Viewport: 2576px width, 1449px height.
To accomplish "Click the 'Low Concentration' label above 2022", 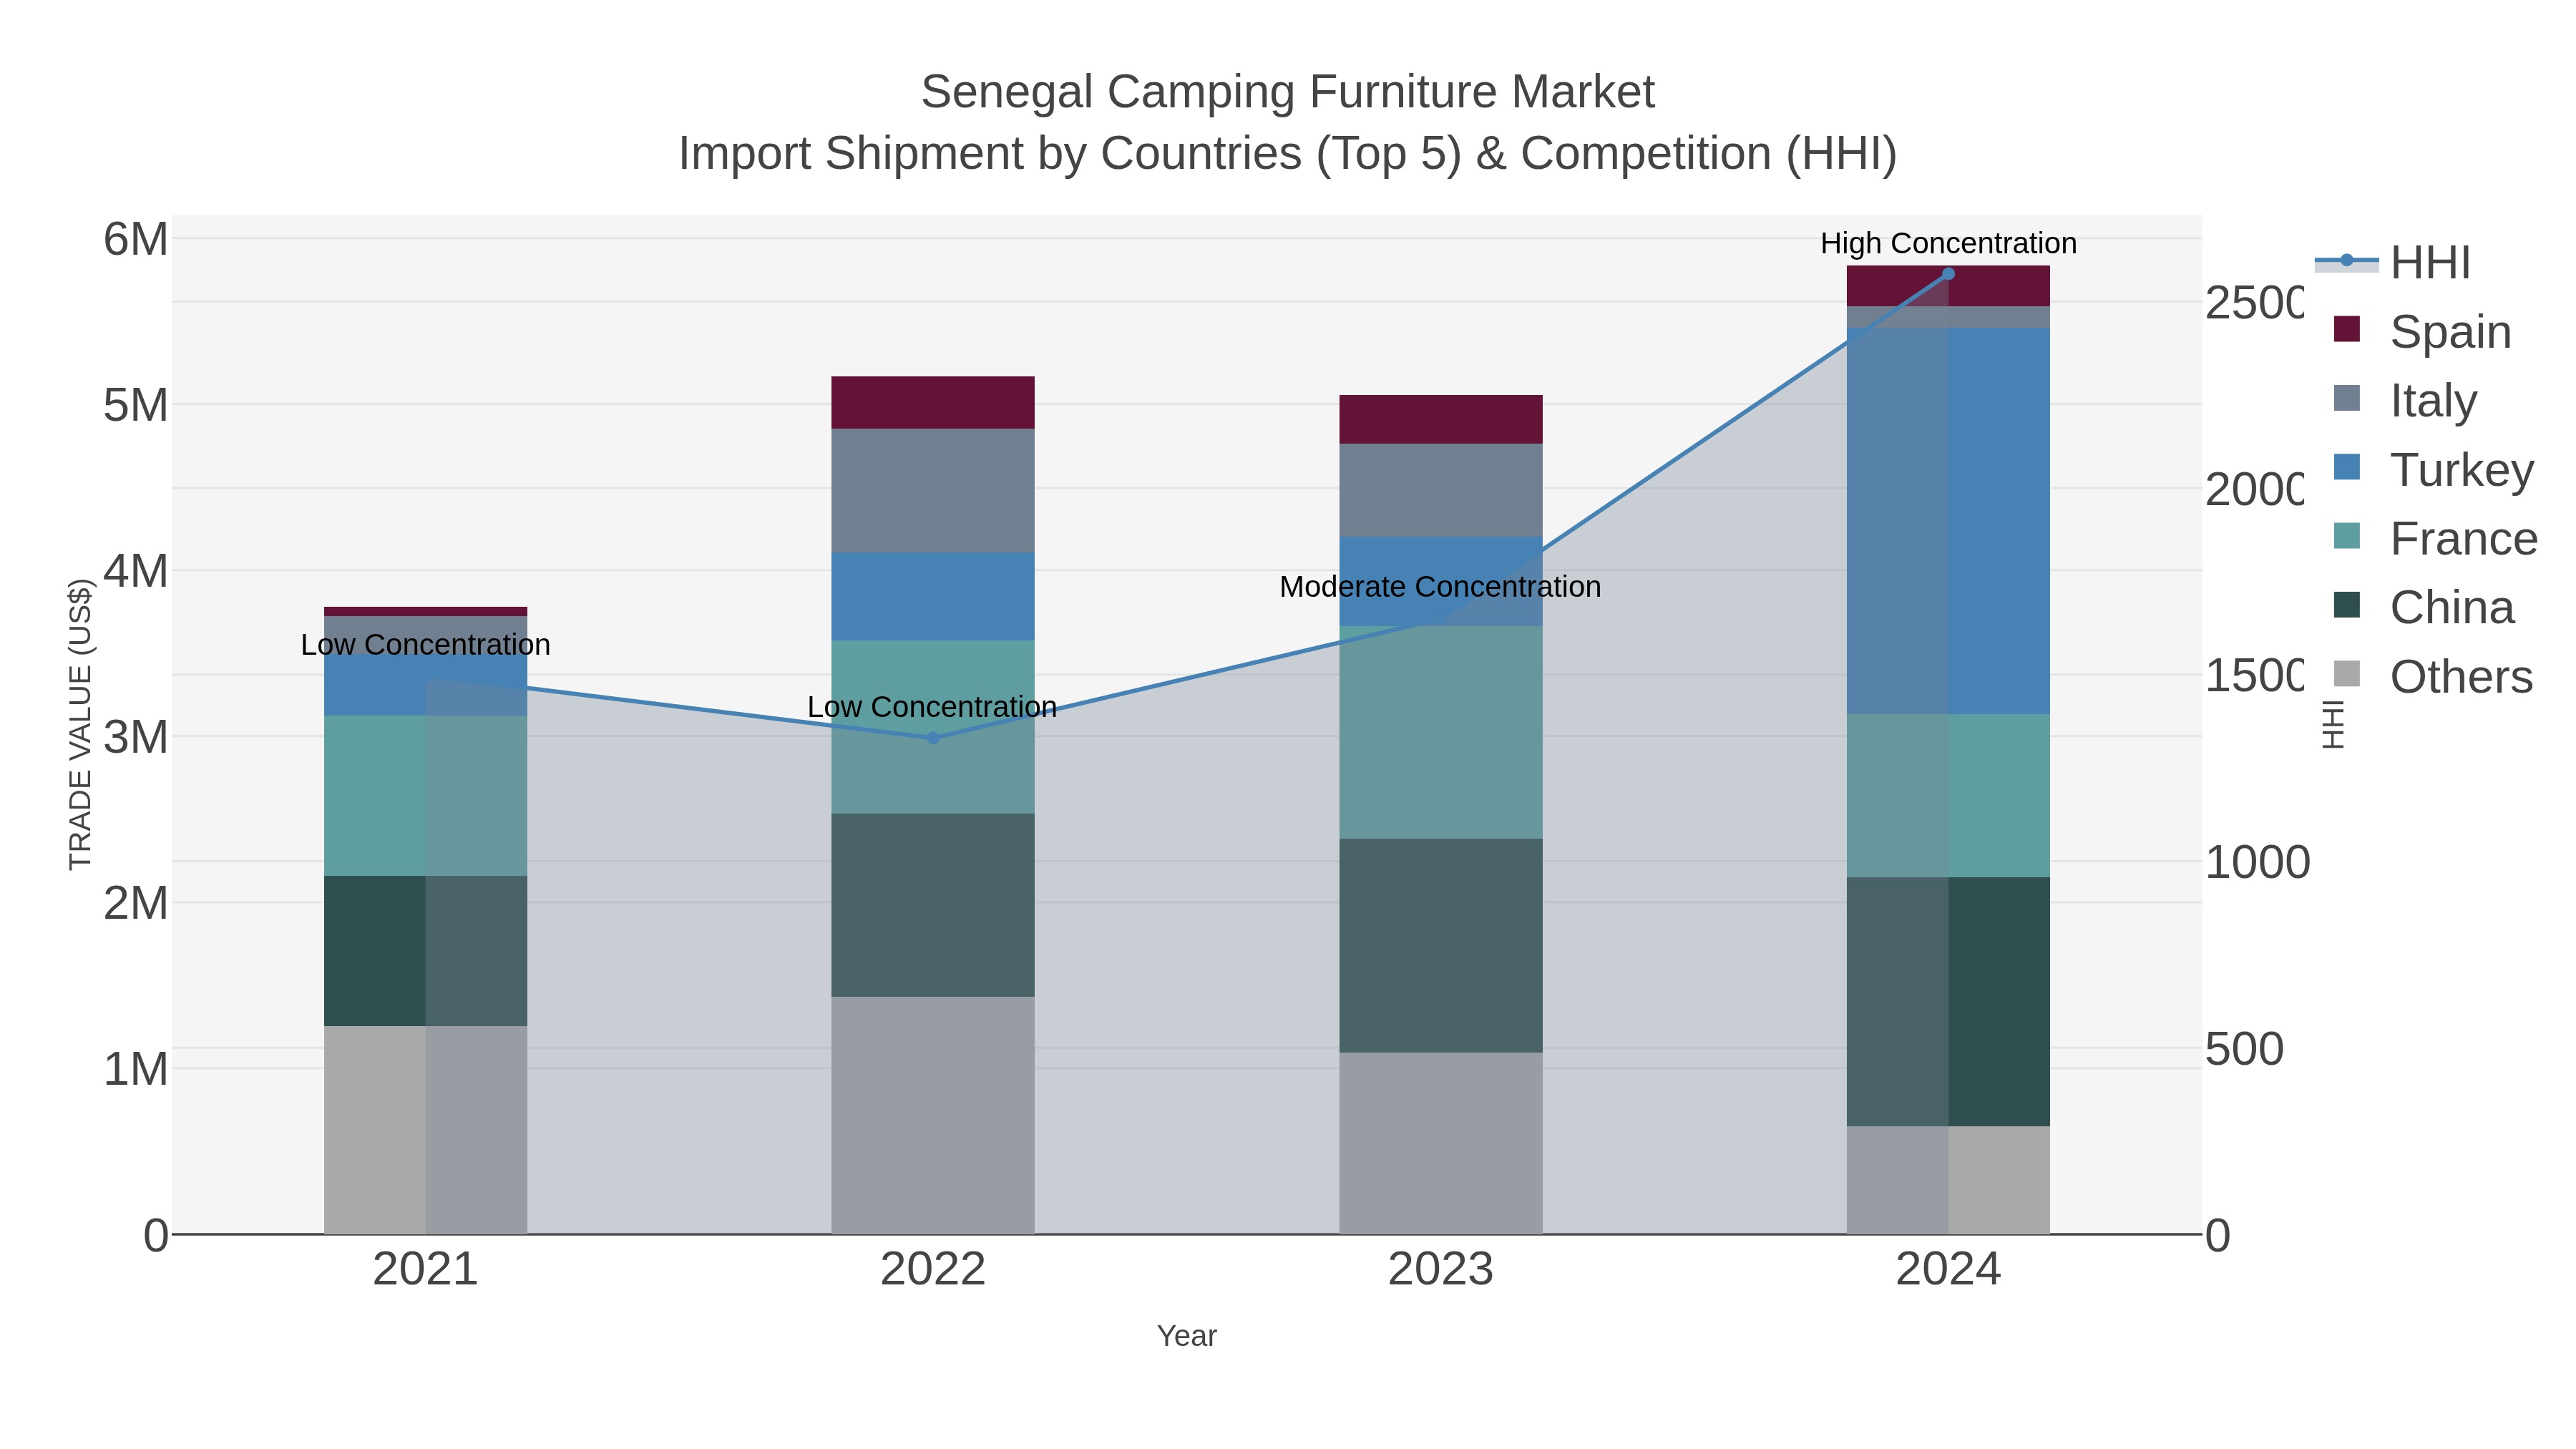I will click(x=932, y=707).
